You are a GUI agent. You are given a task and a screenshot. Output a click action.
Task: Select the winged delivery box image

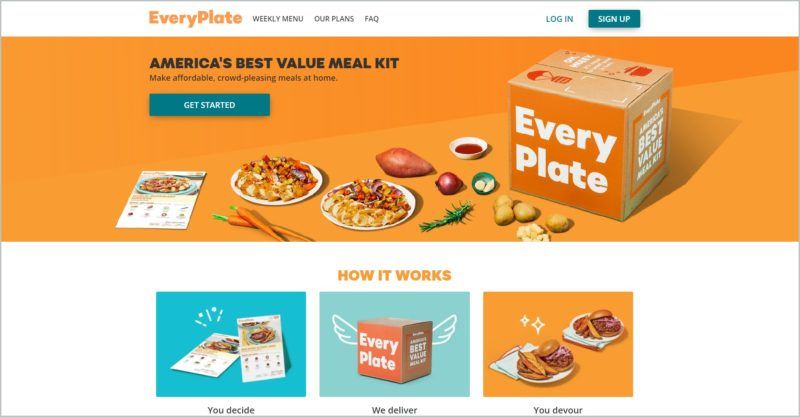[x=394, y=344]
